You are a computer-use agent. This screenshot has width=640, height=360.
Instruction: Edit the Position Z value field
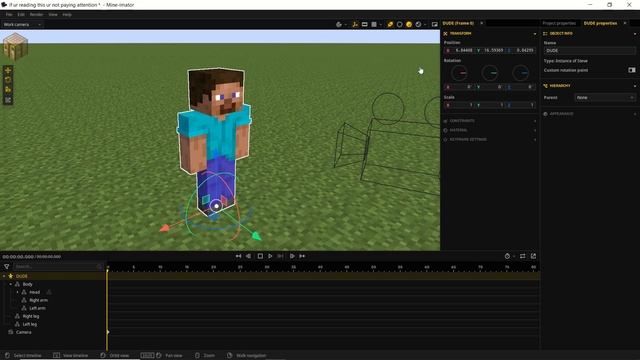[x=520, y=50]
